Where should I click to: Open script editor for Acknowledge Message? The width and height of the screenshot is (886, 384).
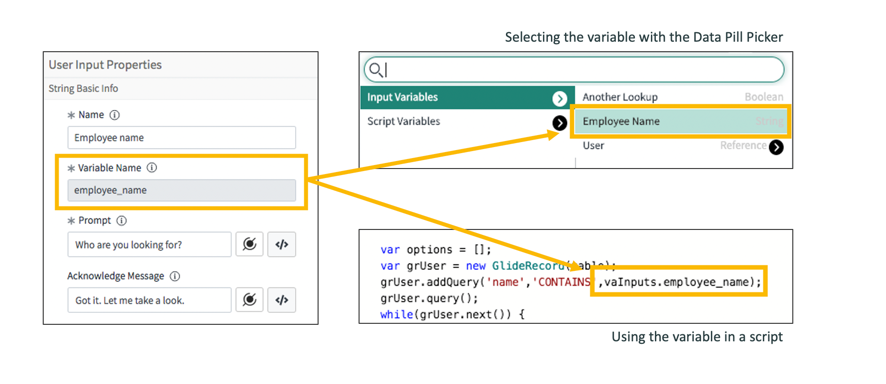[x=281, y=300]
